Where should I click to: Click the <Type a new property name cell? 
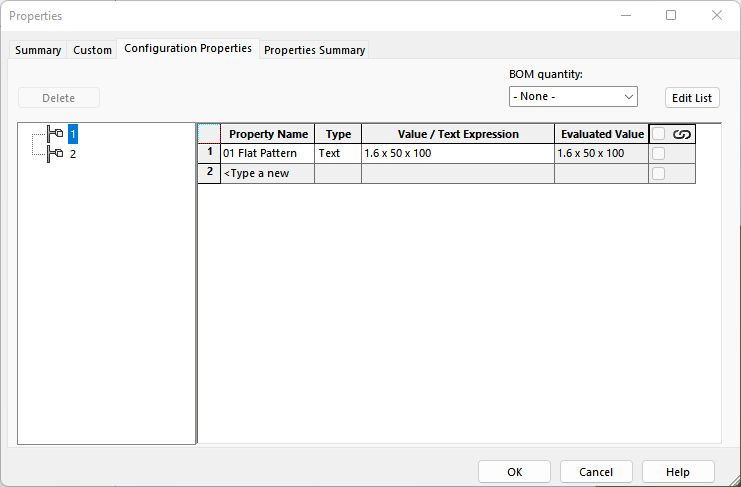[267, 173]
